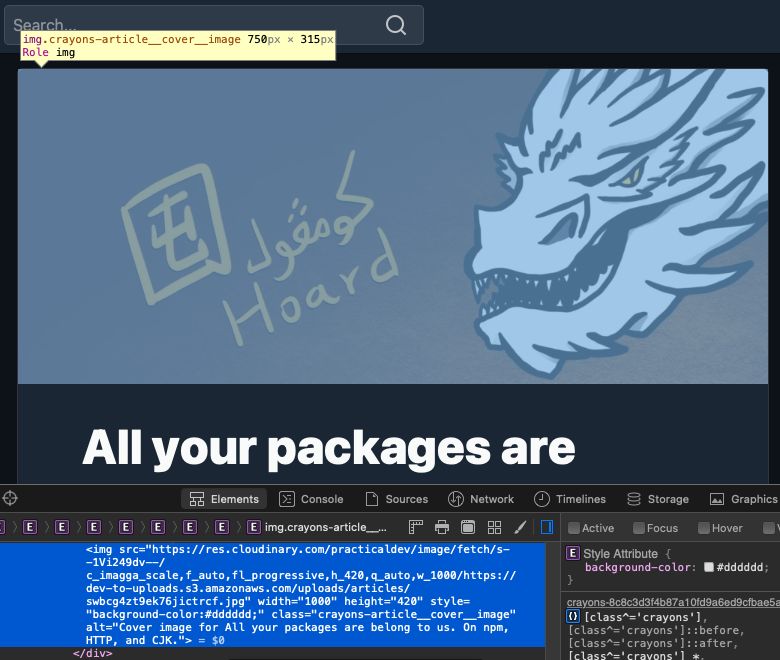The width and height of the screenshot is (780, 660).
Task: Toggle the Focus pseudo-class checkbox
Action: point(639,528)
